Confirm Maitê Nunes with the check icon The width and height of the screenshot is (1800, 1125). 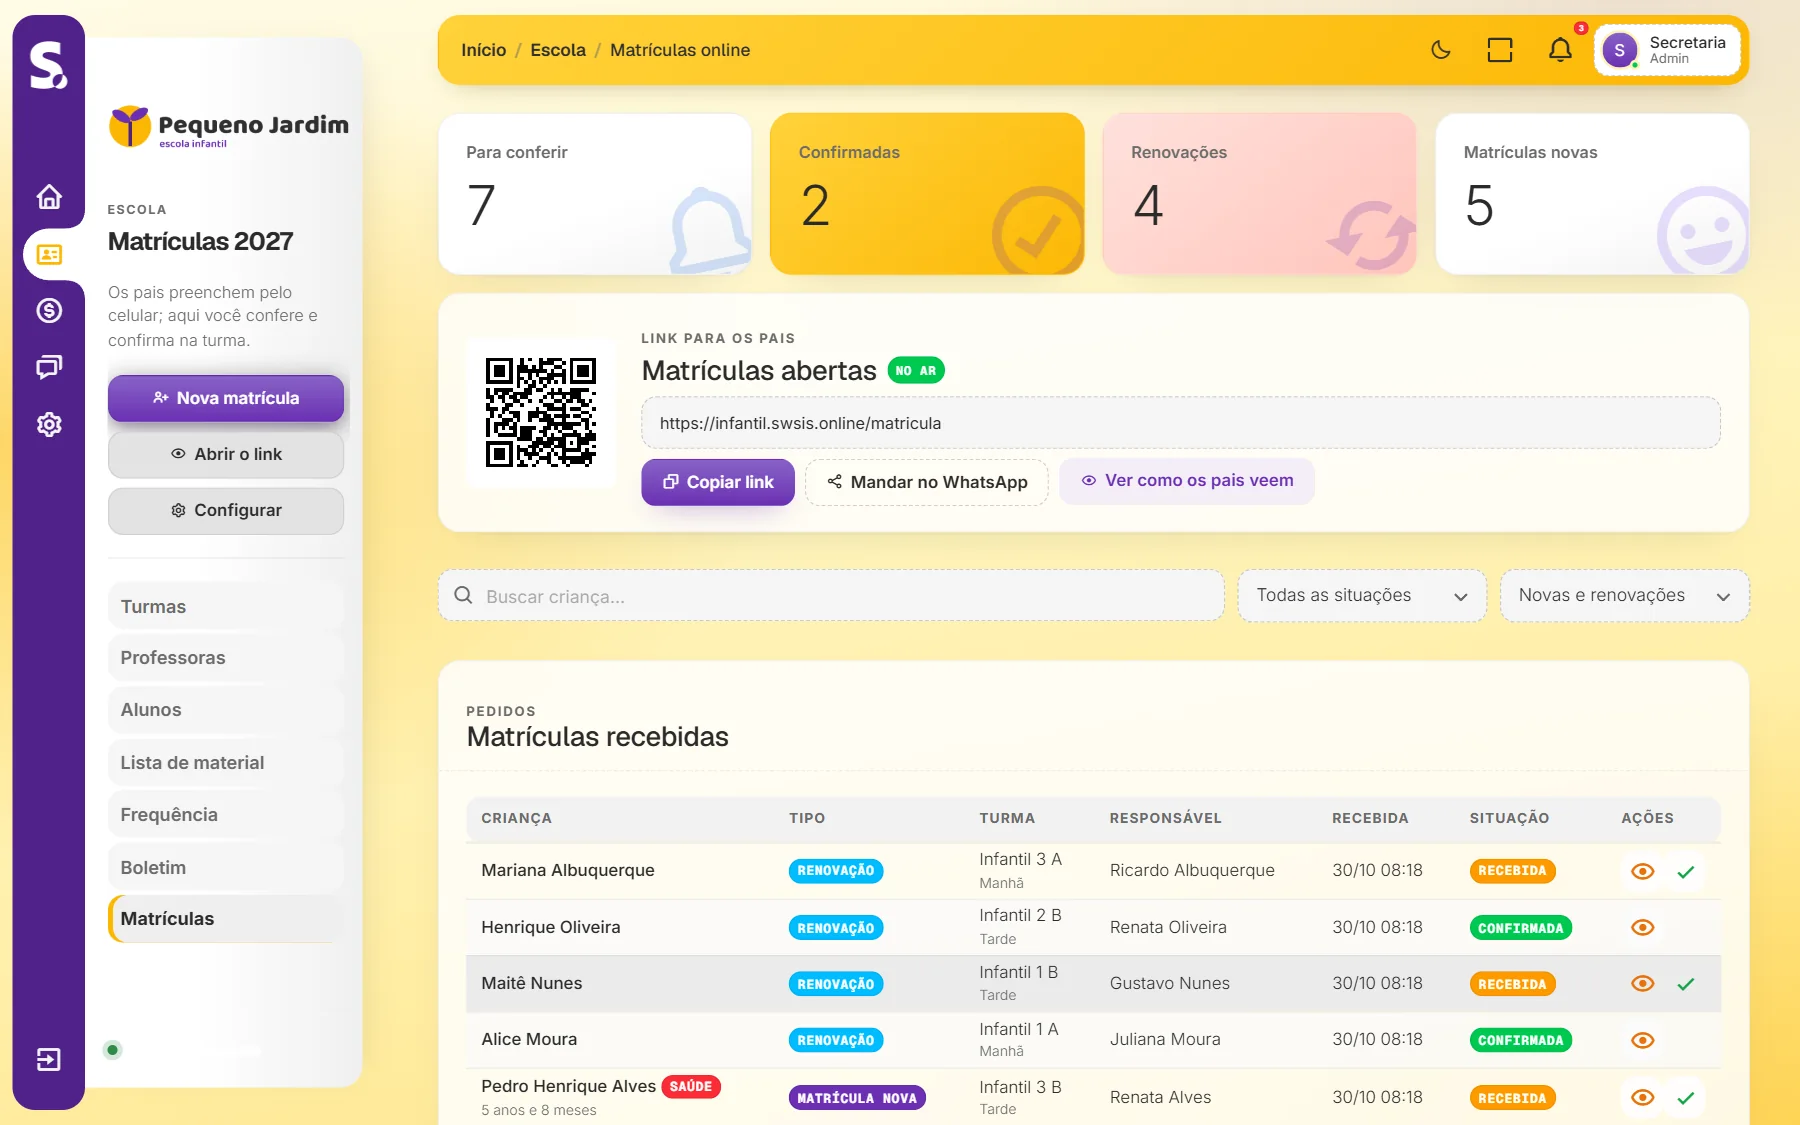pyautogui.click(x=1686, y=984)
